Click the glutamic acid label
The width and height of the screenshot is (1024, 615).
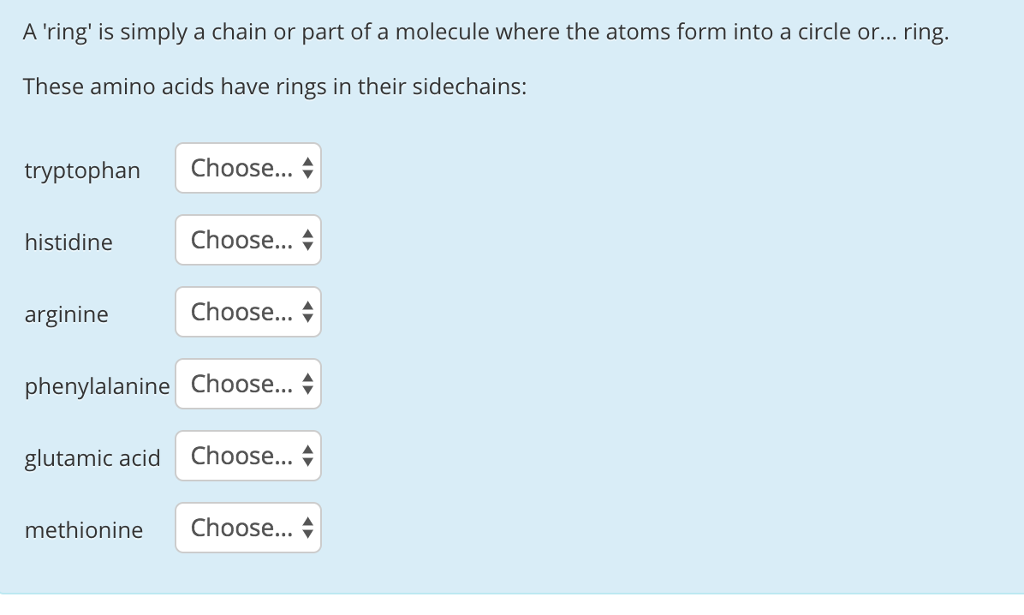pos(92,459)
